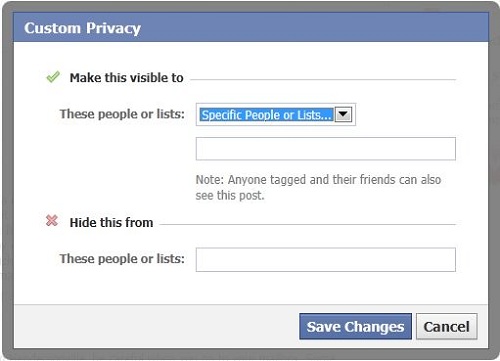Screen dimensions: 500x361
Task: Click the Hide this from heading
Action: [111, 222]
